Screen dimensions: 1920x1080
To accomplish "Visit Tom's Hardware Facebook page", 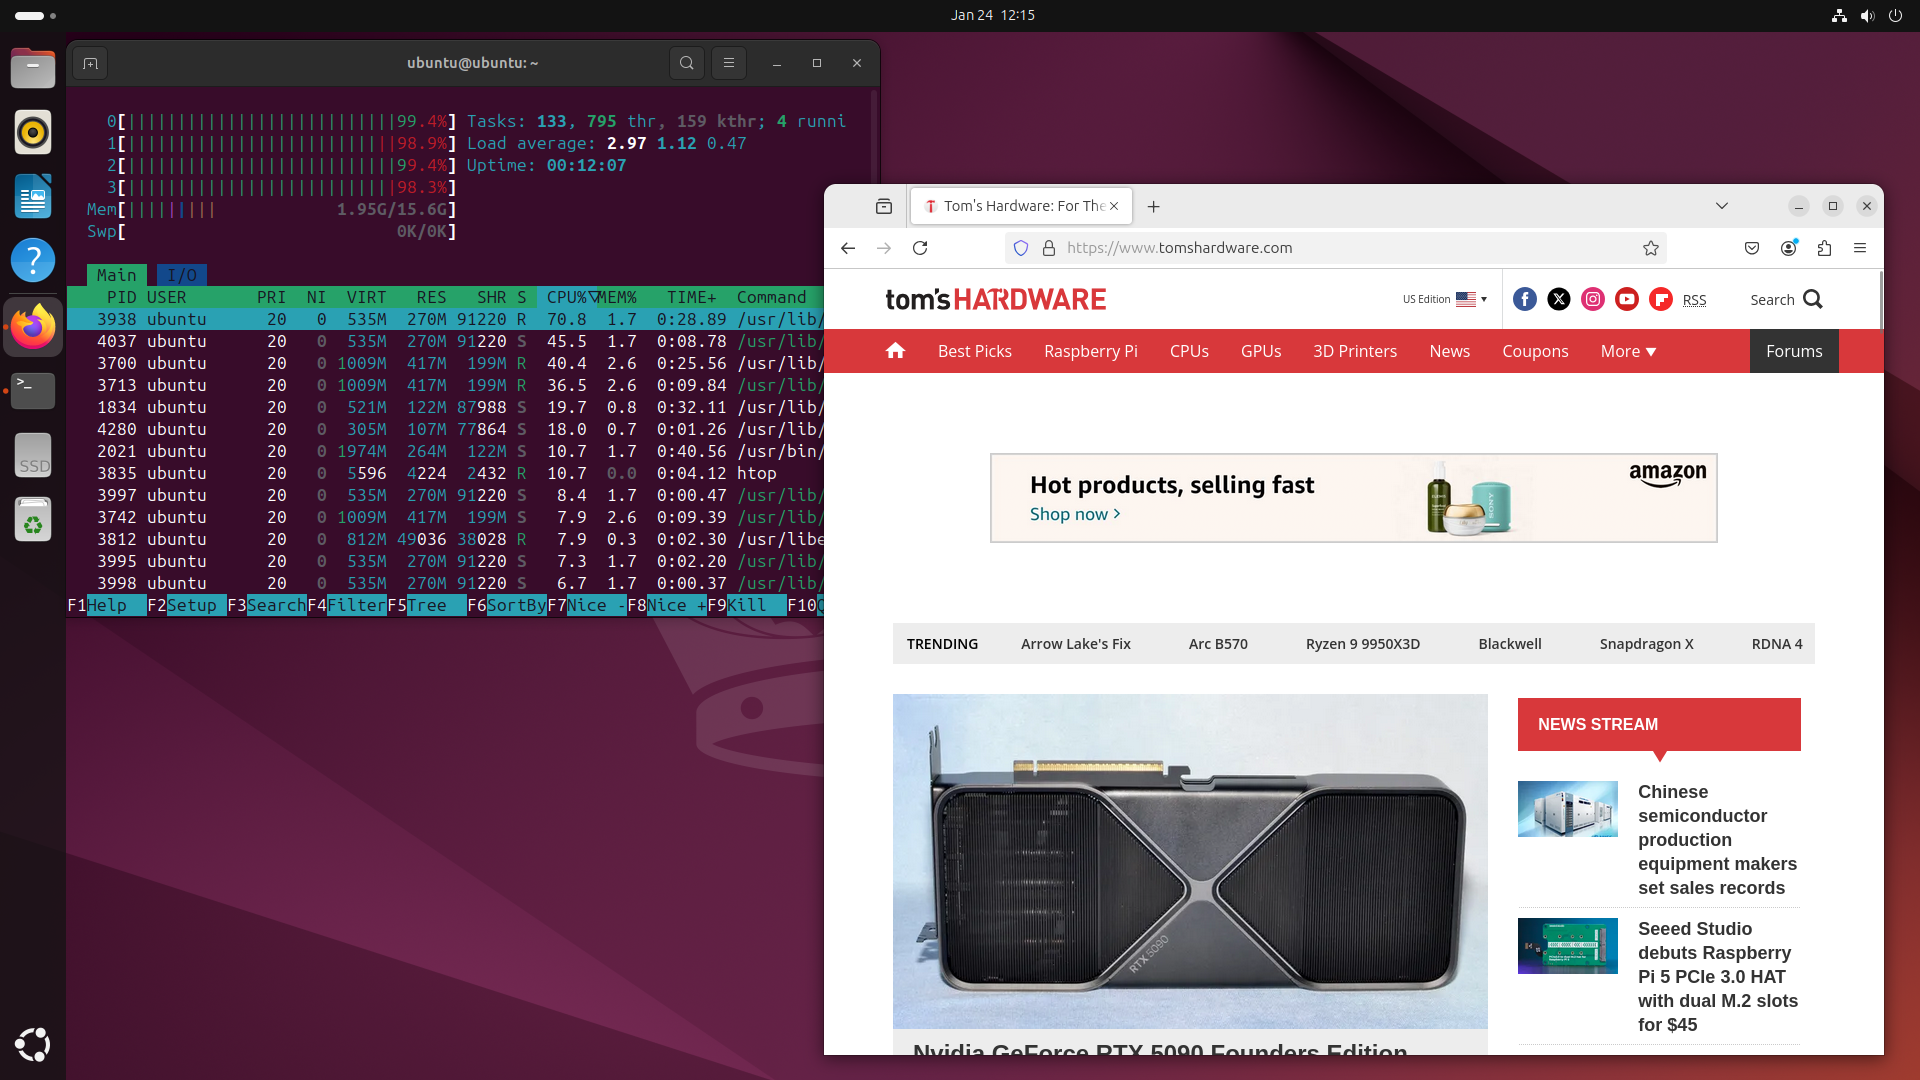I will tap(1525, 299).
